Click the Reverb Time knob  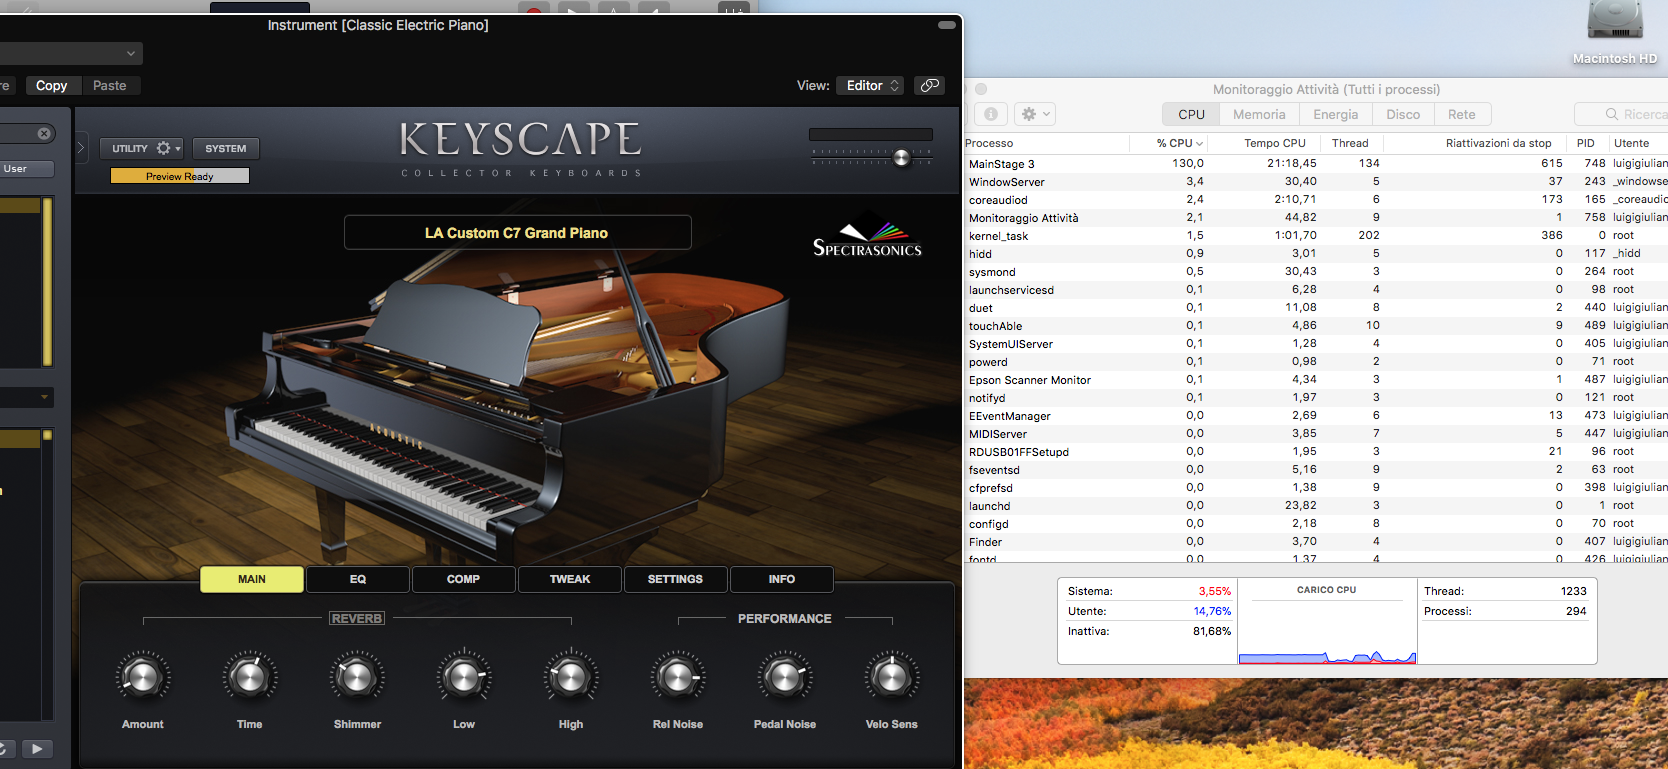click(249, 677)
